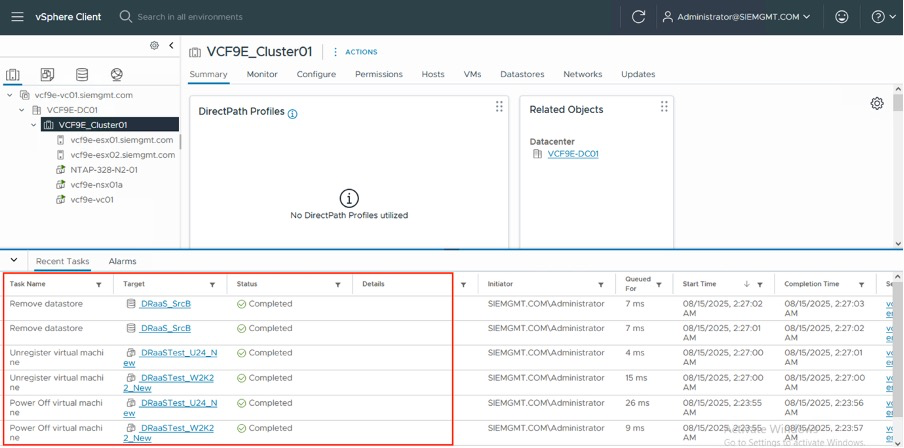The width and height of the screenshot is (904, 448).
Task: Switch to VMs and Templates inventory icon
Action: [47, 75]
